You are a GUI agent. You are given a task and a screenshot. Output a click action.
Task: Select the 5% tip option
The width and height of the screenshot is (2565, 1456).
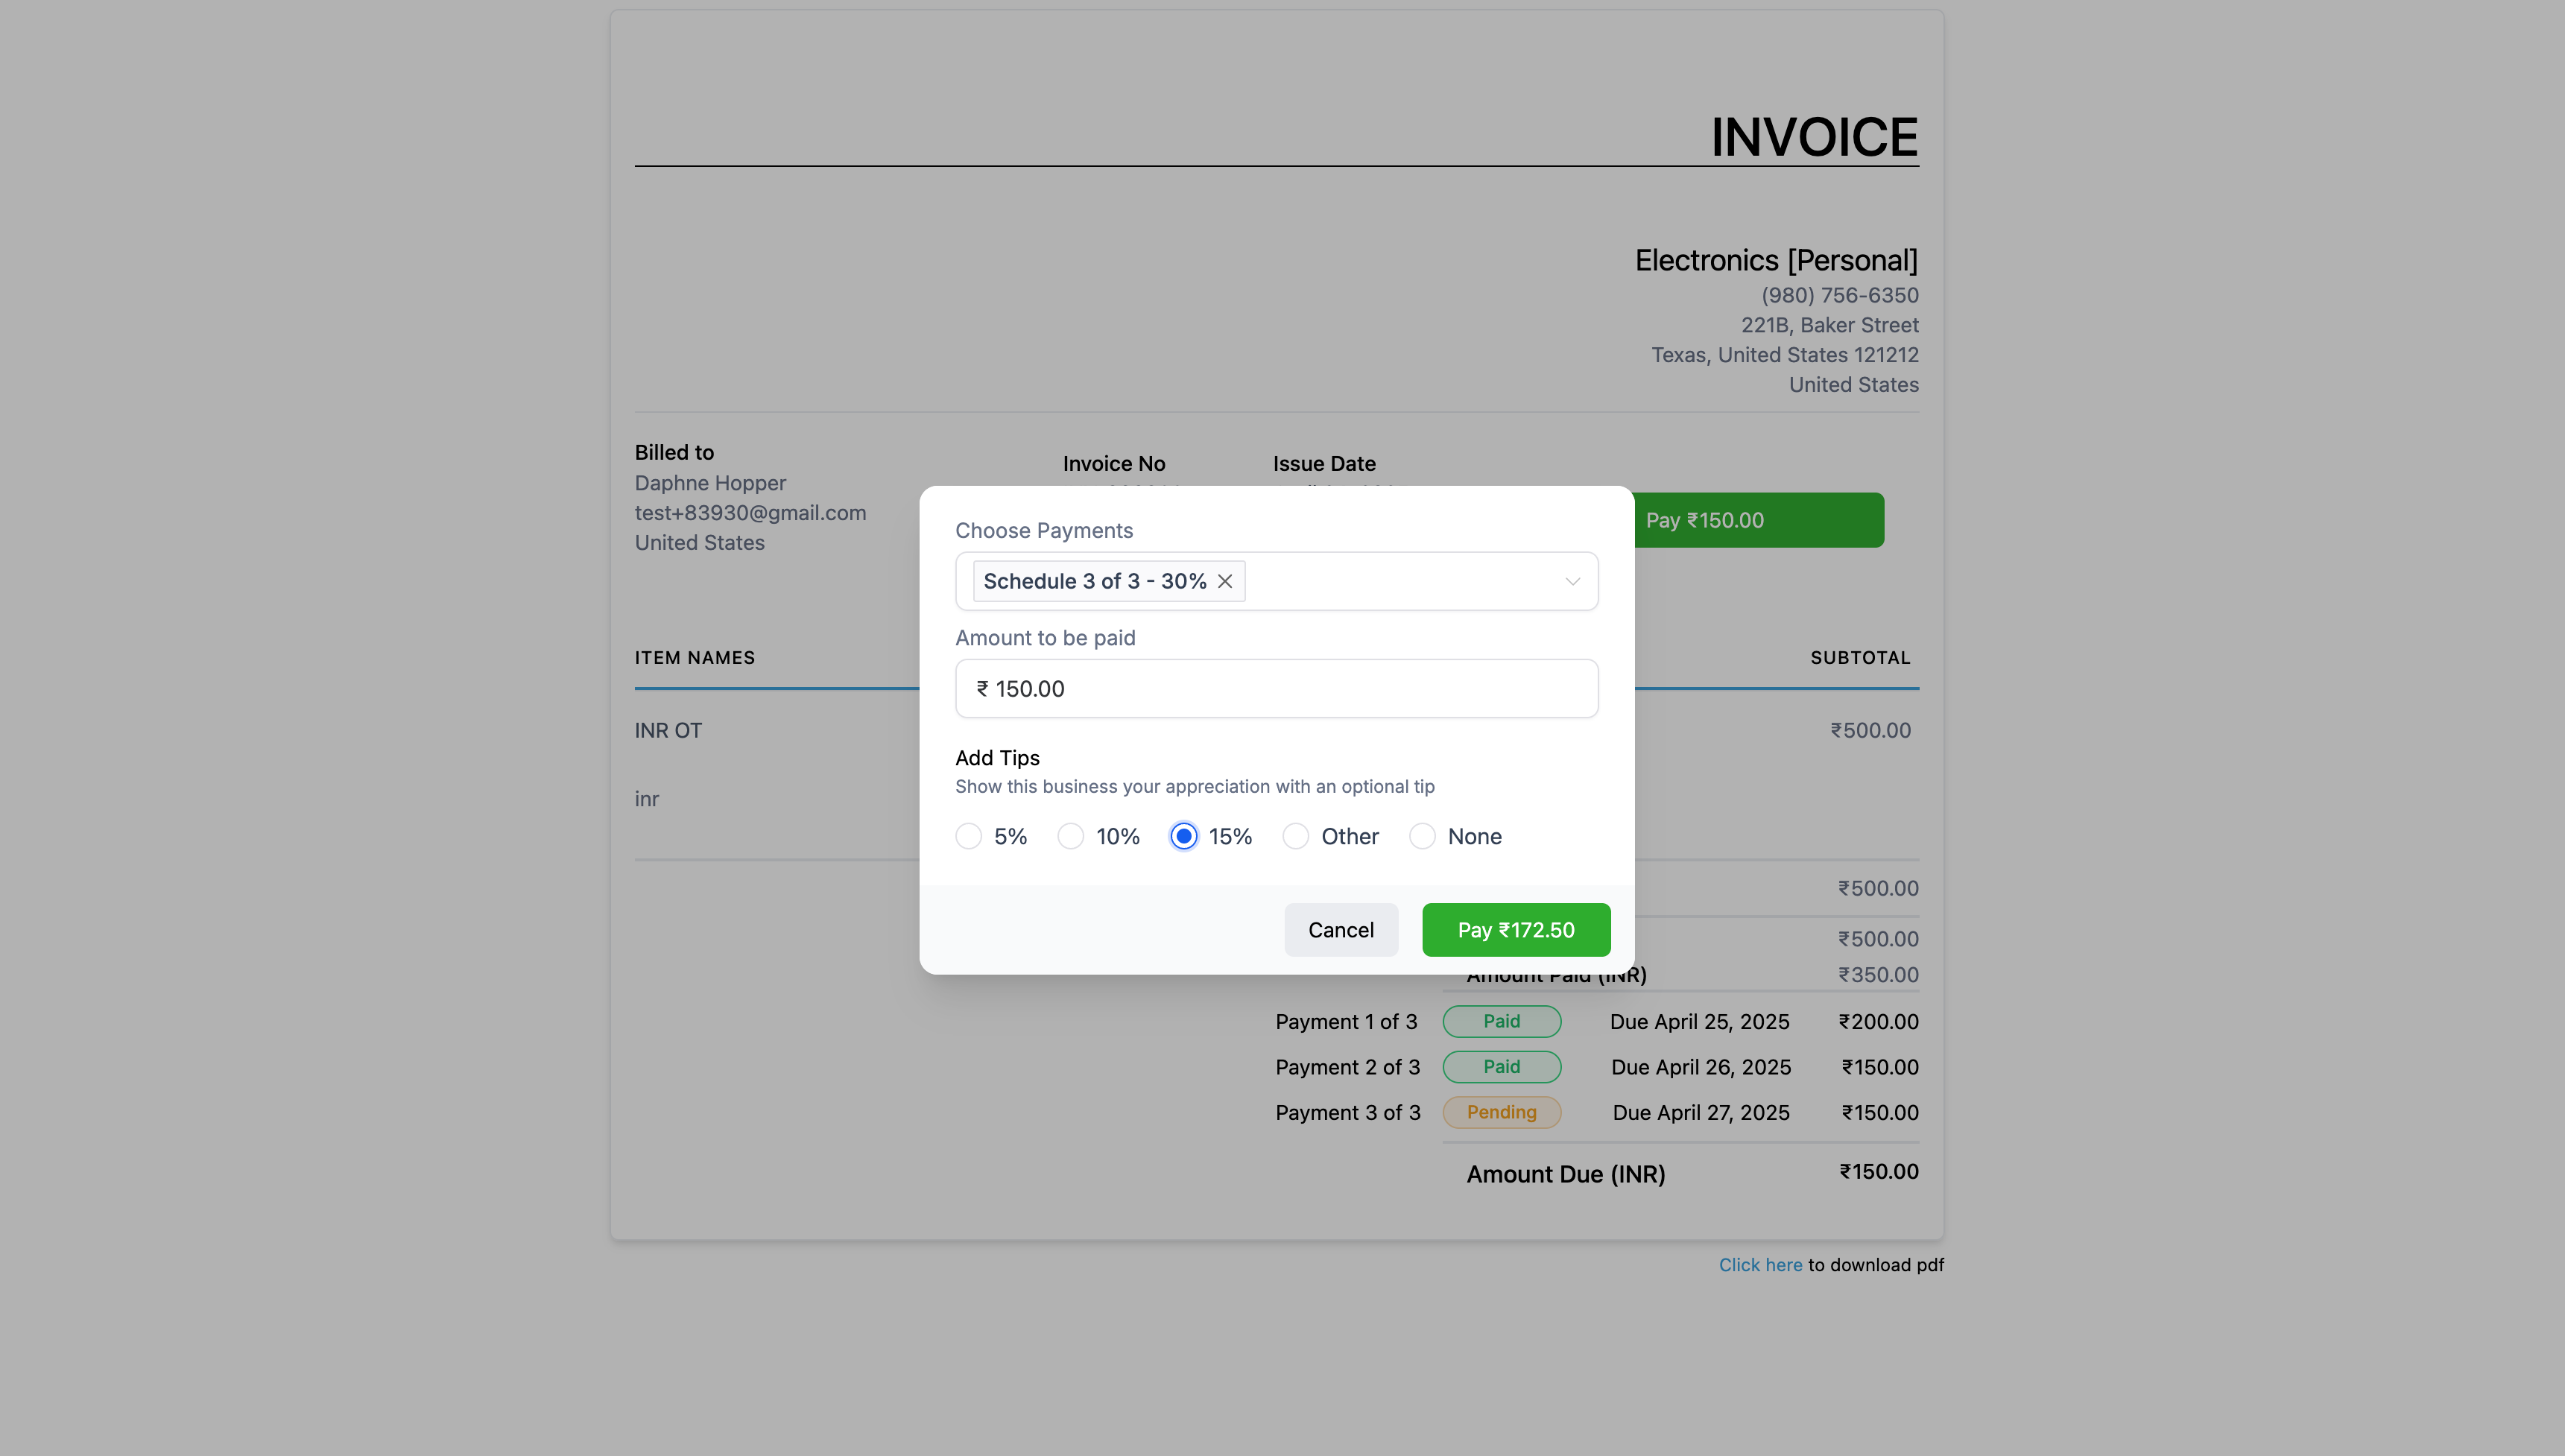968,836
